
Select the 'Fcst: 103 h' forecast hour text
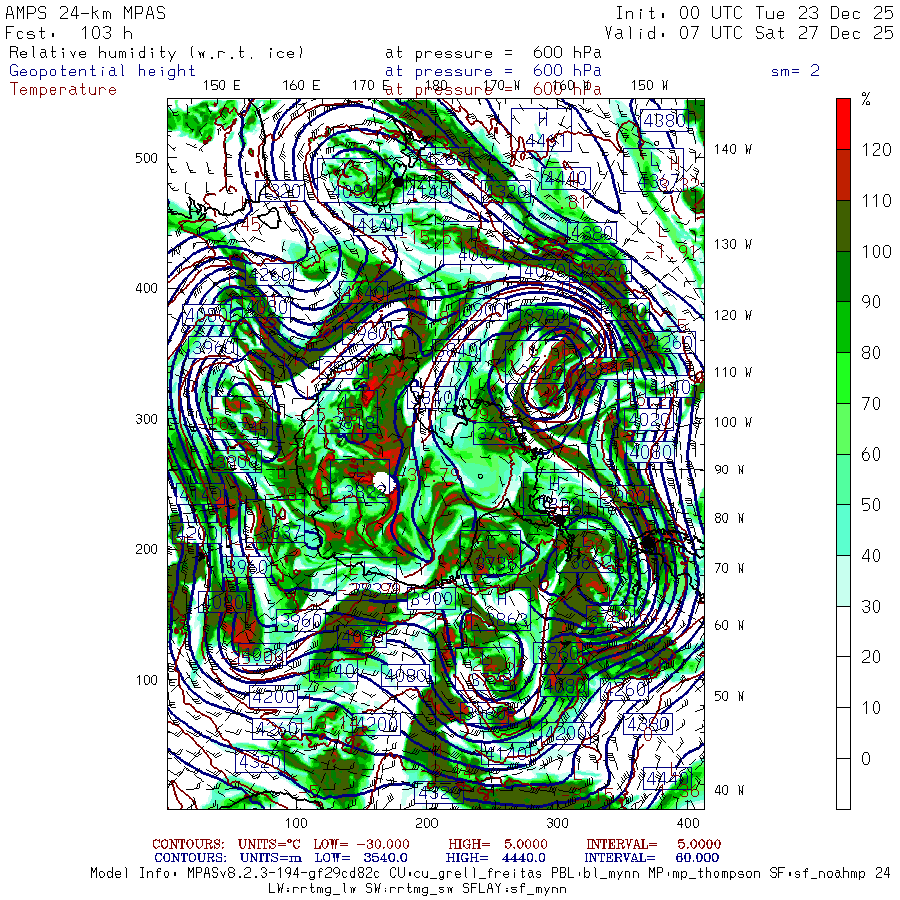(69, 33)
